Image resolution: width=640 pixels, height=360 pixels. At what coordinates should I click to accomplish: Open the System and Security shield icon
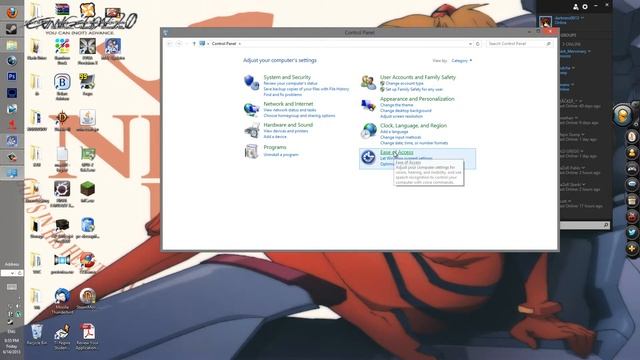[251, 82]
